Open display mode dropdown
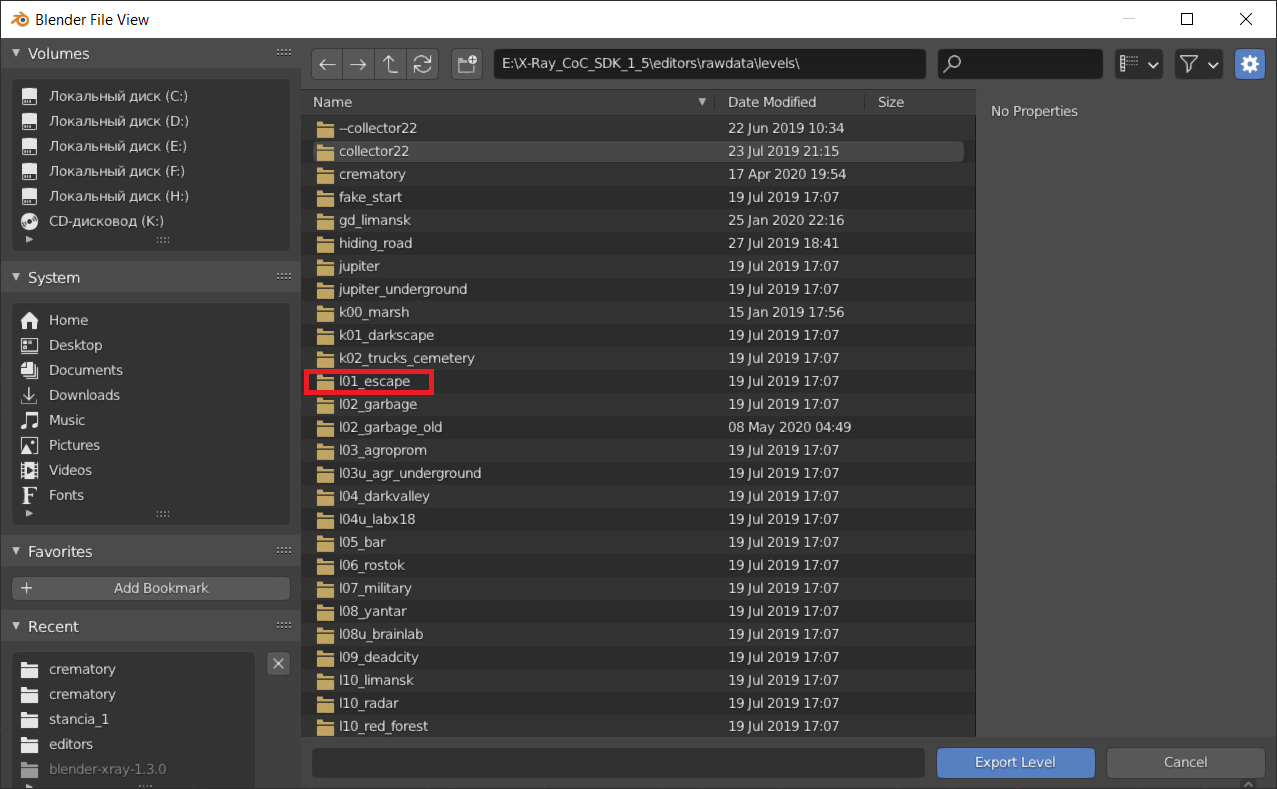The width and height of the screenshot is (1277, 789). pos(1139,64)
